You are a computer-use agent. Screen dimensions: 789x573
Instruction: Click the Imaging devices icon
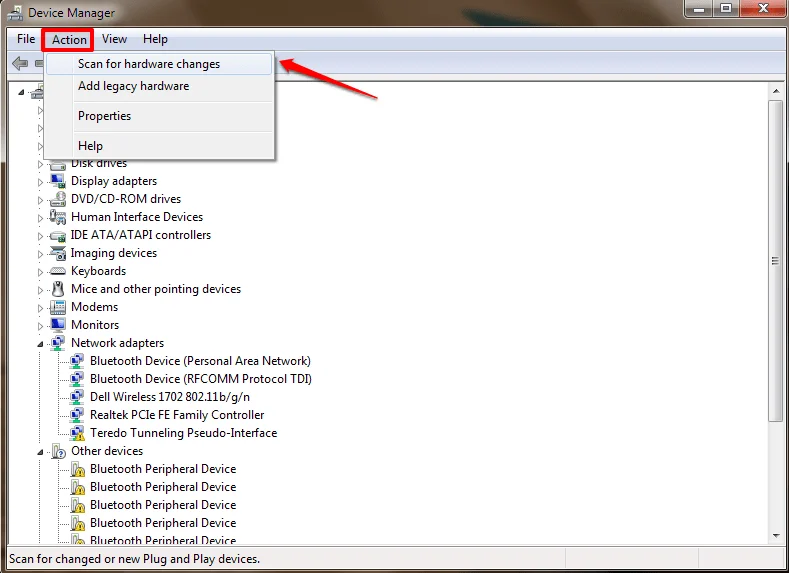(x=58, y=253)
